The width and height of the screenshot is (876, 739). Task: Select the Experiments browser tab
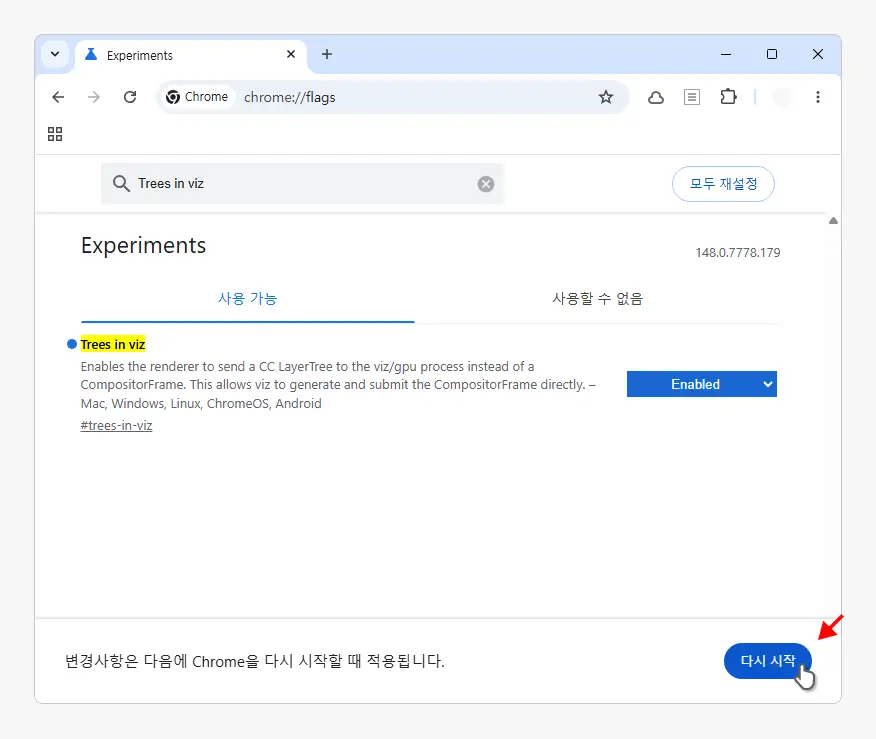coord(190,55)
